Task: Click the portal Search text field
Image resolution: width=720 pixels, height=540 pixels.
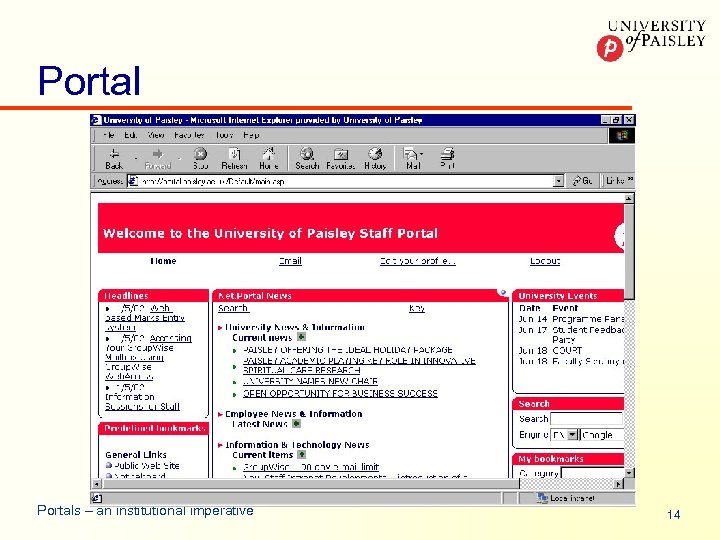Action: click(586, 418)
